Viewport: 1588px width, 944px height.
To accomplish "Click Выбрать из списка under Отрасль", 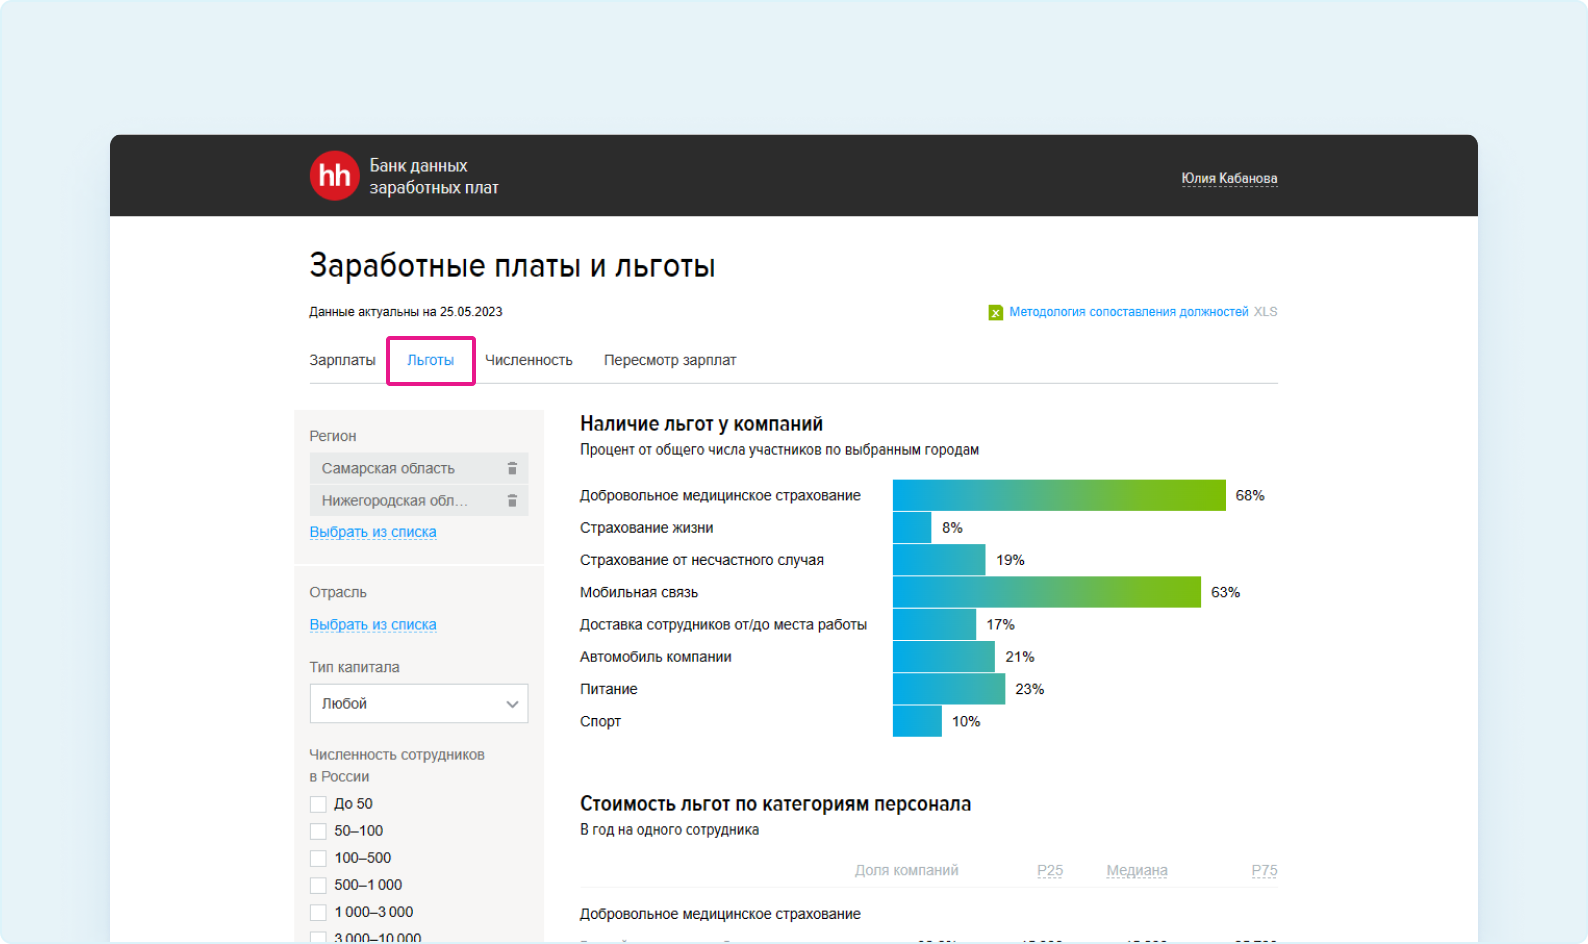I will (373, 624).
